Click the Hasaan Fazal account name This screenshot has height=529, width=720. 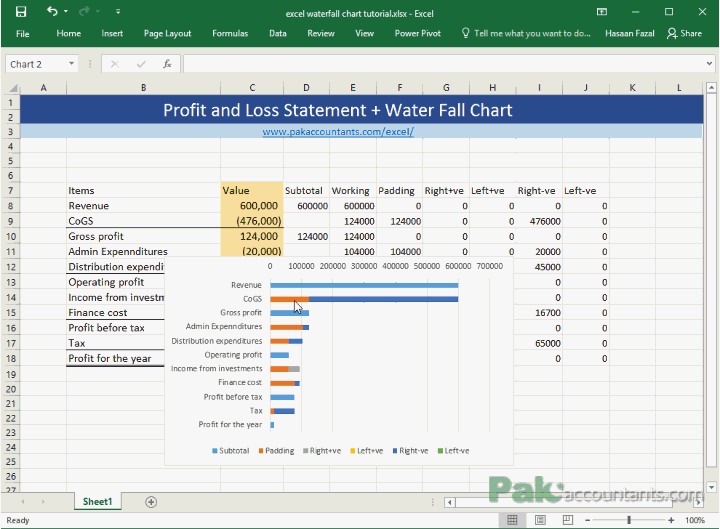point(630,33)
